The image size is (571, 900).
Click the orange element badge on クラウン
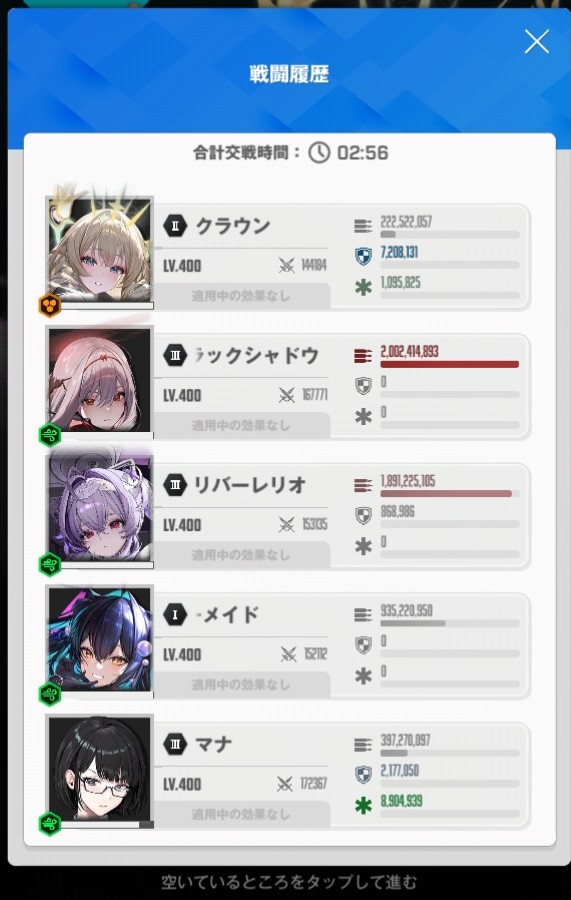pyautogui.click(x=50, y=305)
